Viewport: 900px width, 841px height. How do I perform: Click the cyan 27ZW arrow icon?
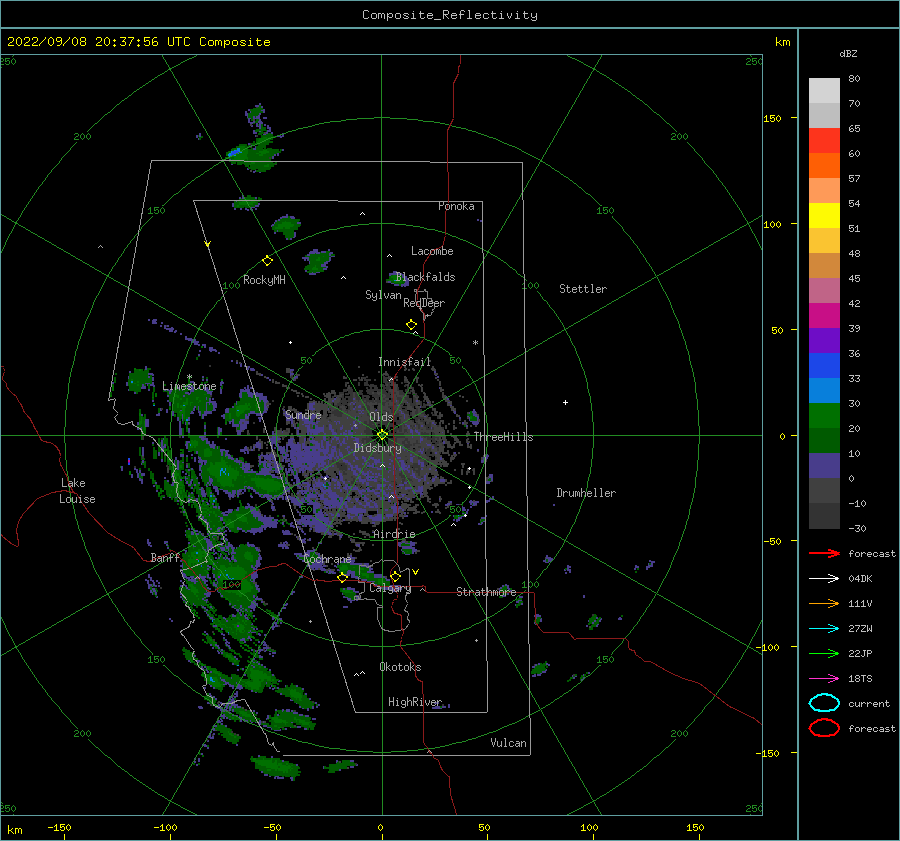click(x=824, y=629)
